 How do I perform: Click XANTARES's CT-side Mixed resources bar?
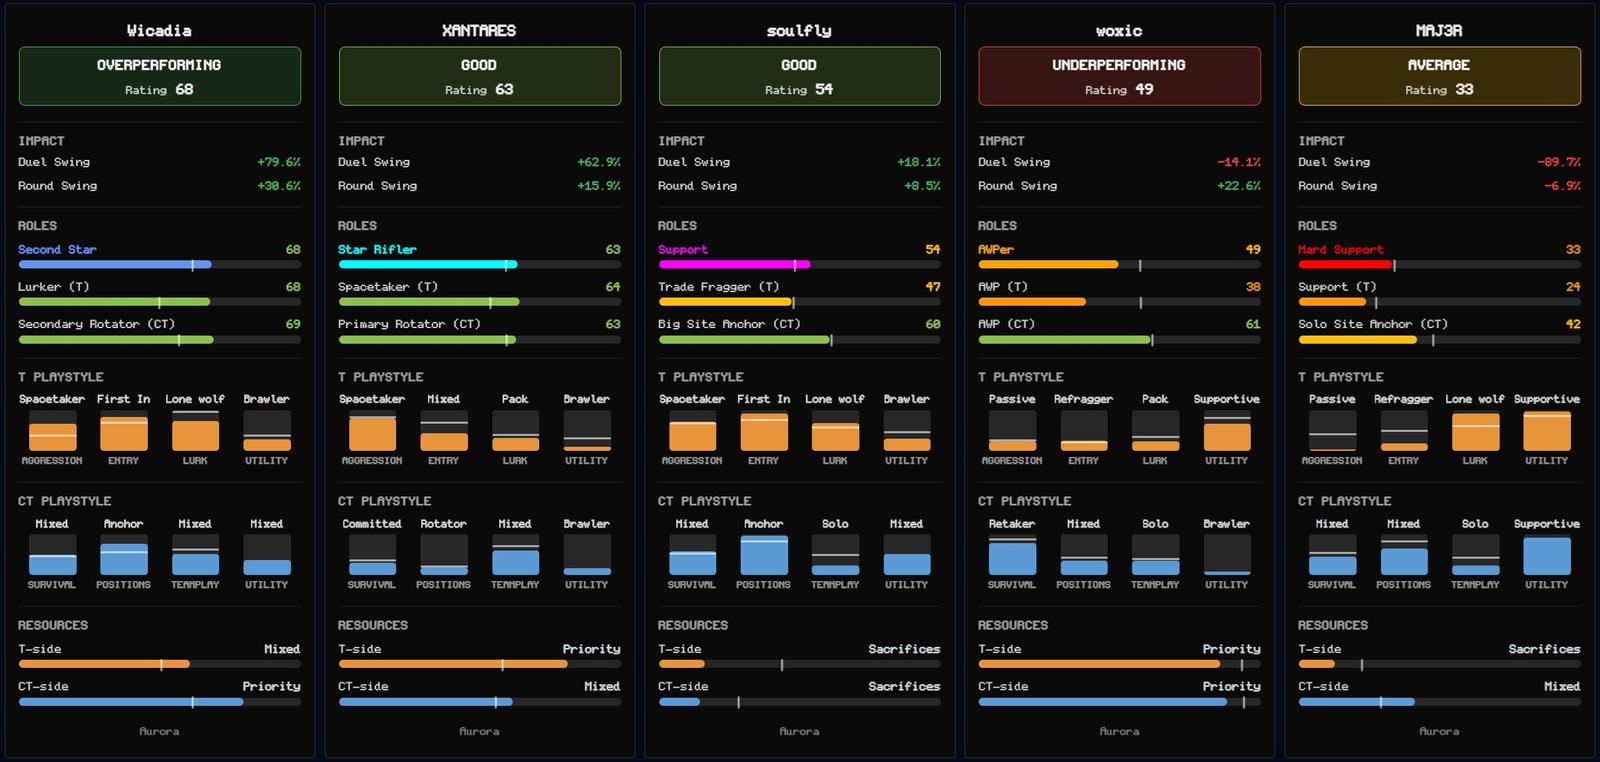pyautogui.click(x=480, y=702)
